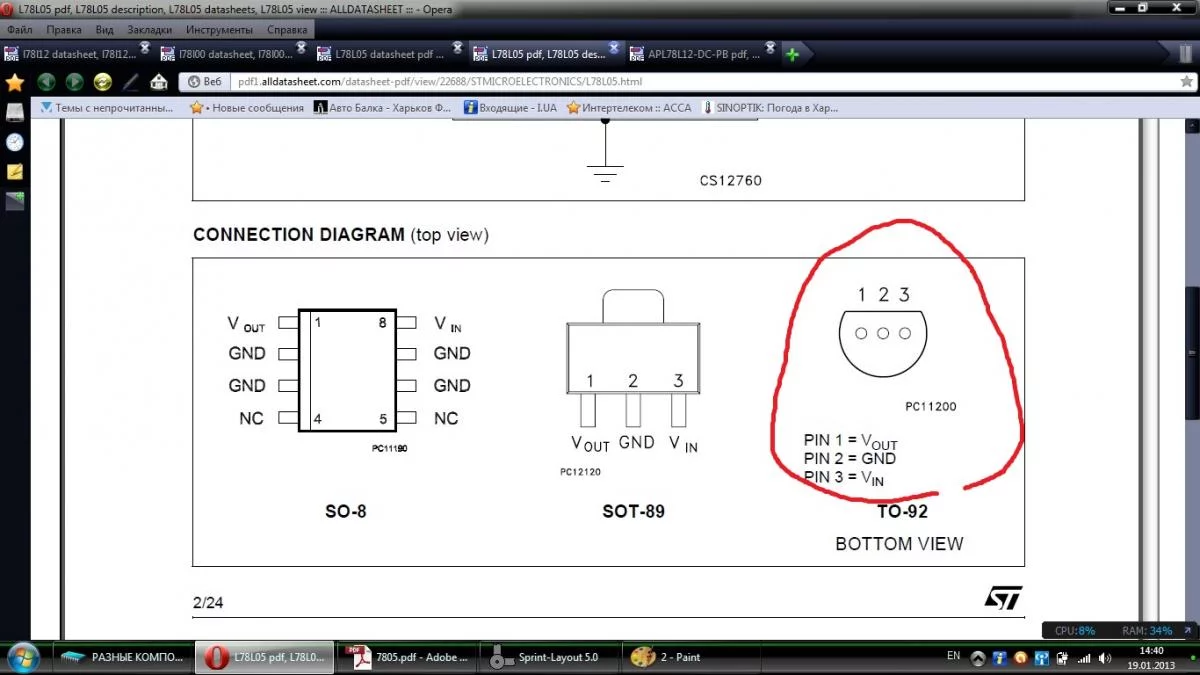Click page number '2/24' text
The height and width of the screenshot is (675, 1200).
point(210,603)
